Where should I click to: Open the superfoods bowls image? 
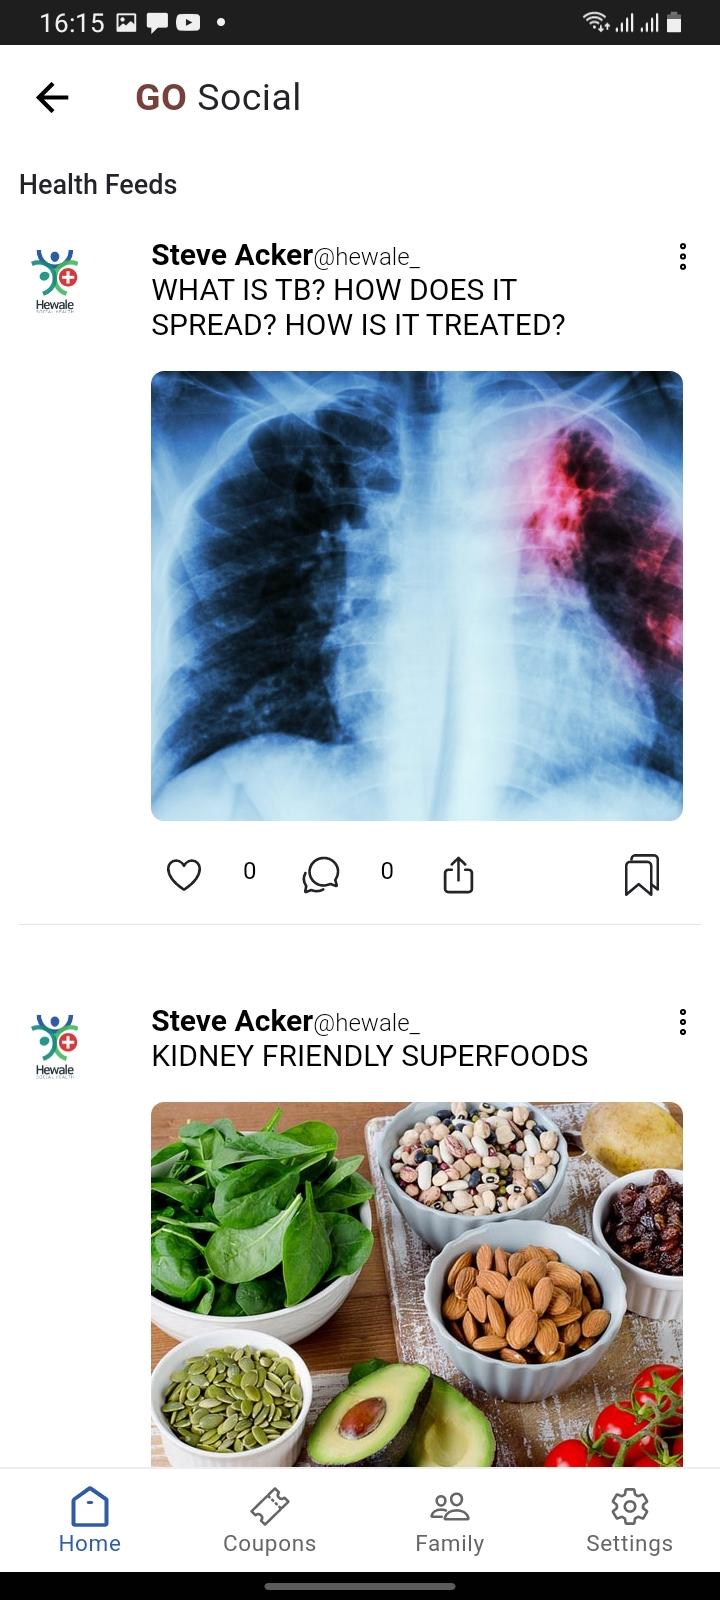pyautogui.click(x=417, y=1284)
